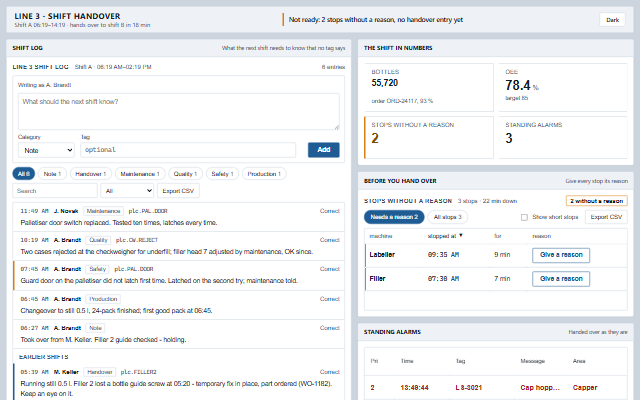Open the OEE 78.4 % tile
Screen dimensions: 640x400
pyautogui.click(x=563, y=87)
